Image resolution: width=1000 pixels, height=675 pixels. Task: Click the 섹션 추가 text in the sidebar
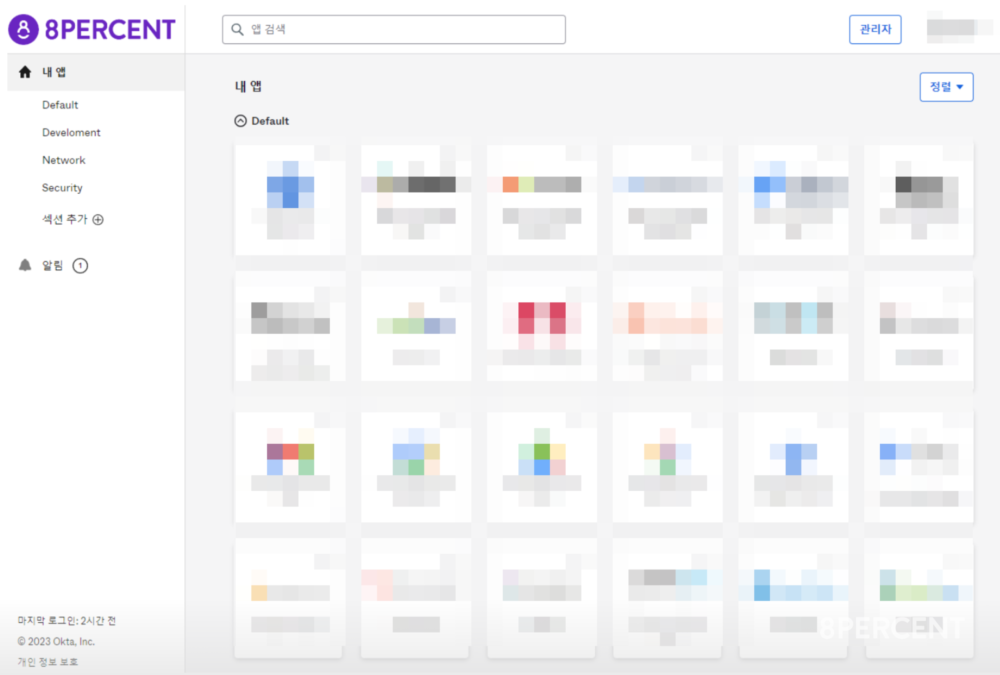tap(65, 220)
